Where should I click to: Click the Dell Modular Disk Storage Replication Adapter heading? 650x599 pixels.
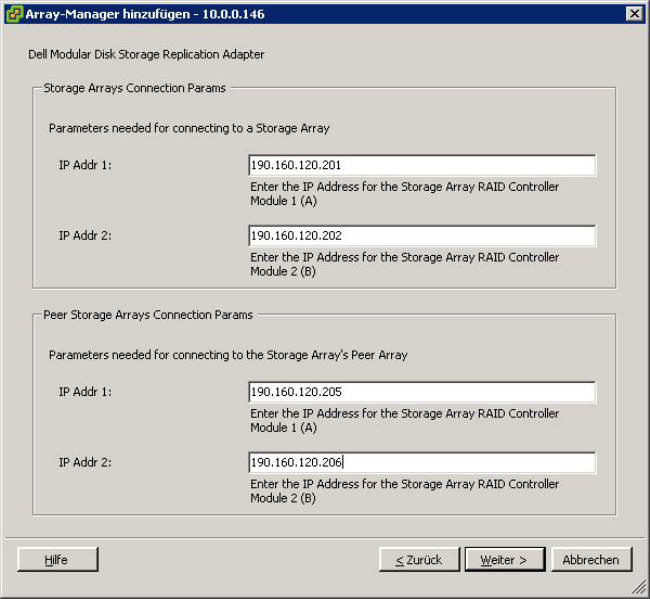click(146, 54)
